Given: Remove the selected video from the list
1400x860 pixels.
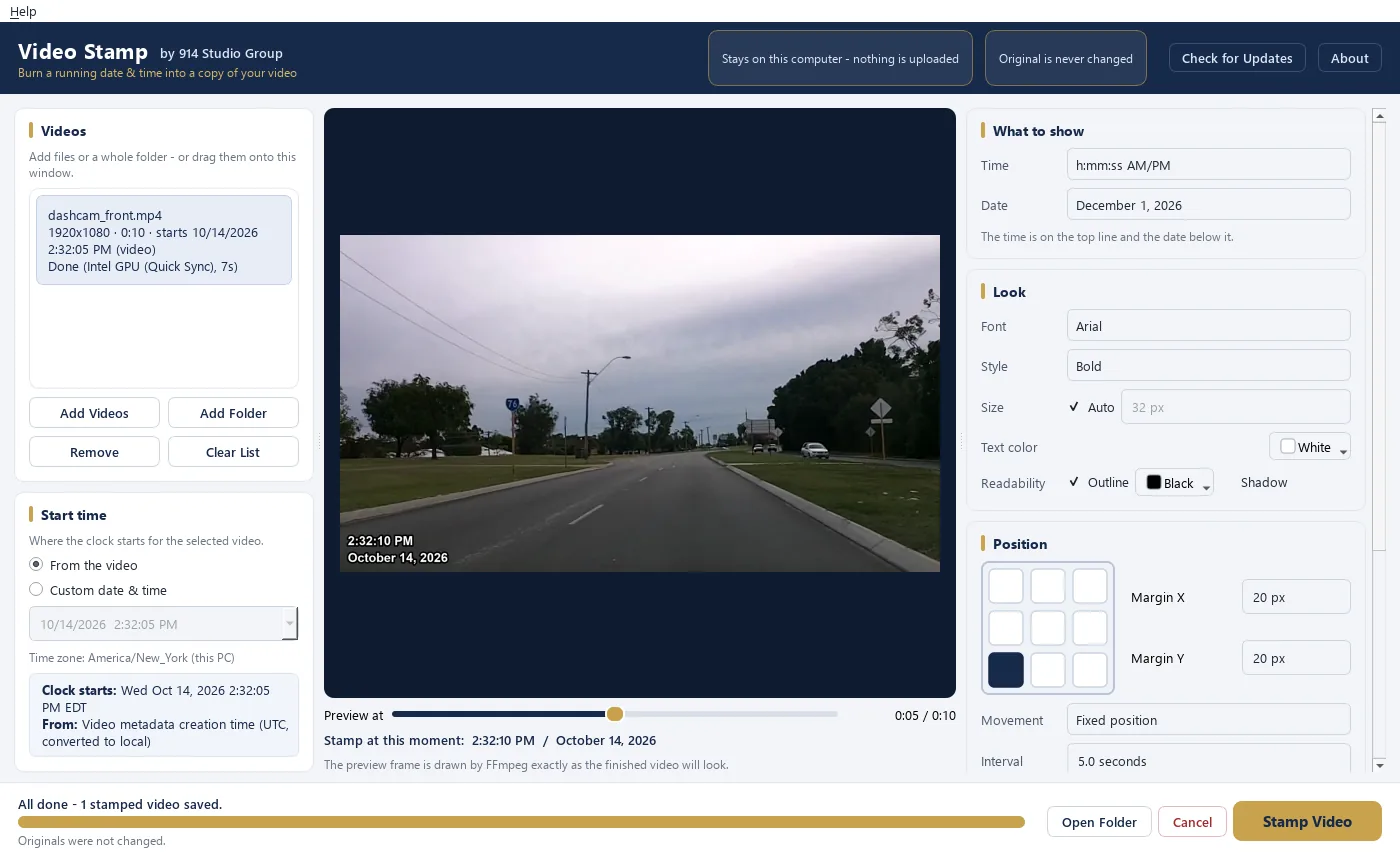Looking at the screenshot, I should [94, 452].
